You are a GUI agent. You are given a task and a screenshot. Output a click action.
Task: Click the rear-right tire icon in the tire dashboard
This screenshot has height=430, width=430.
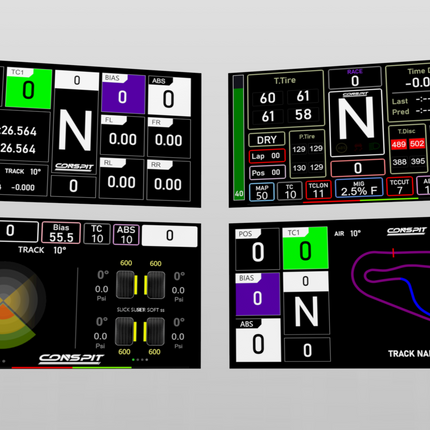pyautogui.click(x=155, y=331)
